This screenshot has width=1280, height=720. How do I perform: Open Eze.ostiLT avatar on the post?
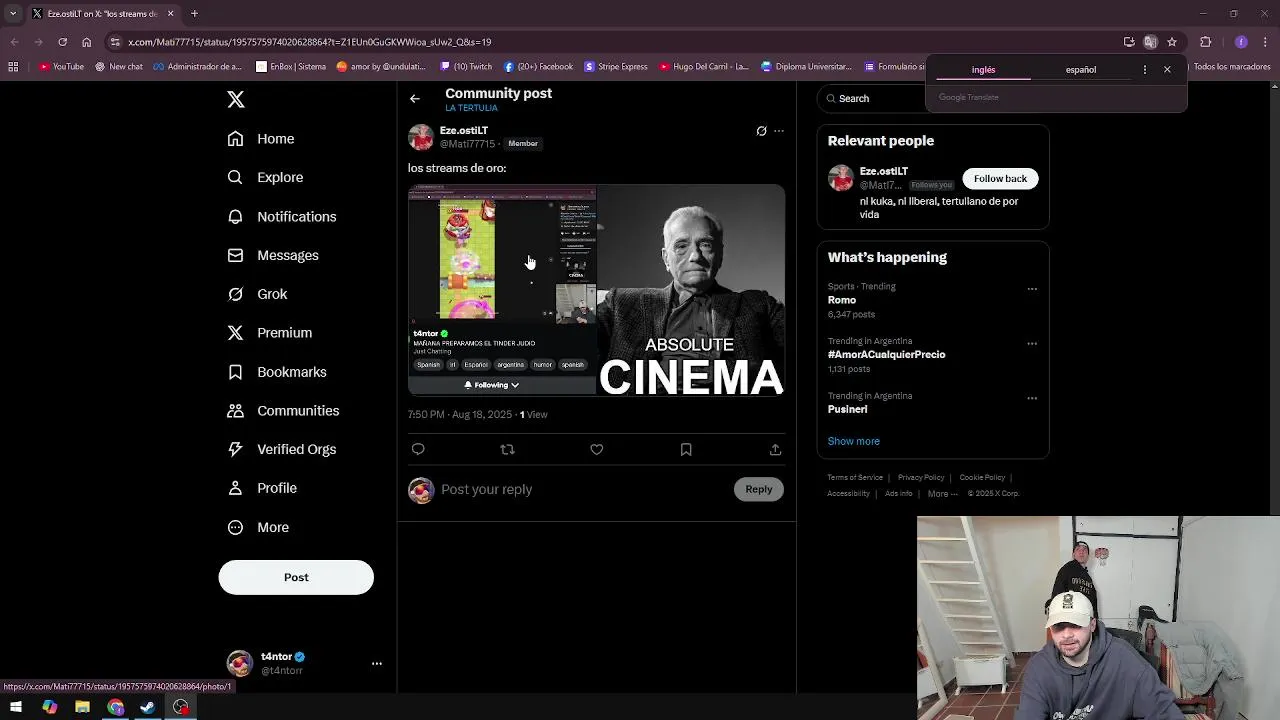pos(421,137)
